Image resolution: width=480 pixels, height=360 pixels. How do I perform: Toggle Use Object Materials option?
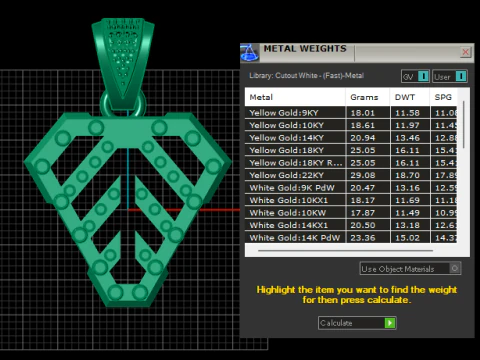point(410,269)
